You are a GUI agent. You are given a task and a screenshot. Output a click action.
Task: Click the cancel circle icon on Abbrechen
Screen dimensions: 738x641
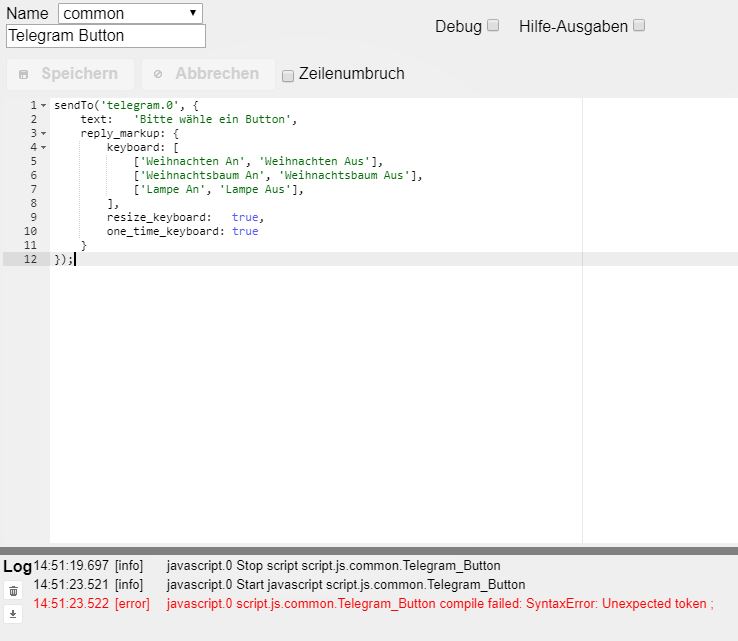(x=158, y=74)
